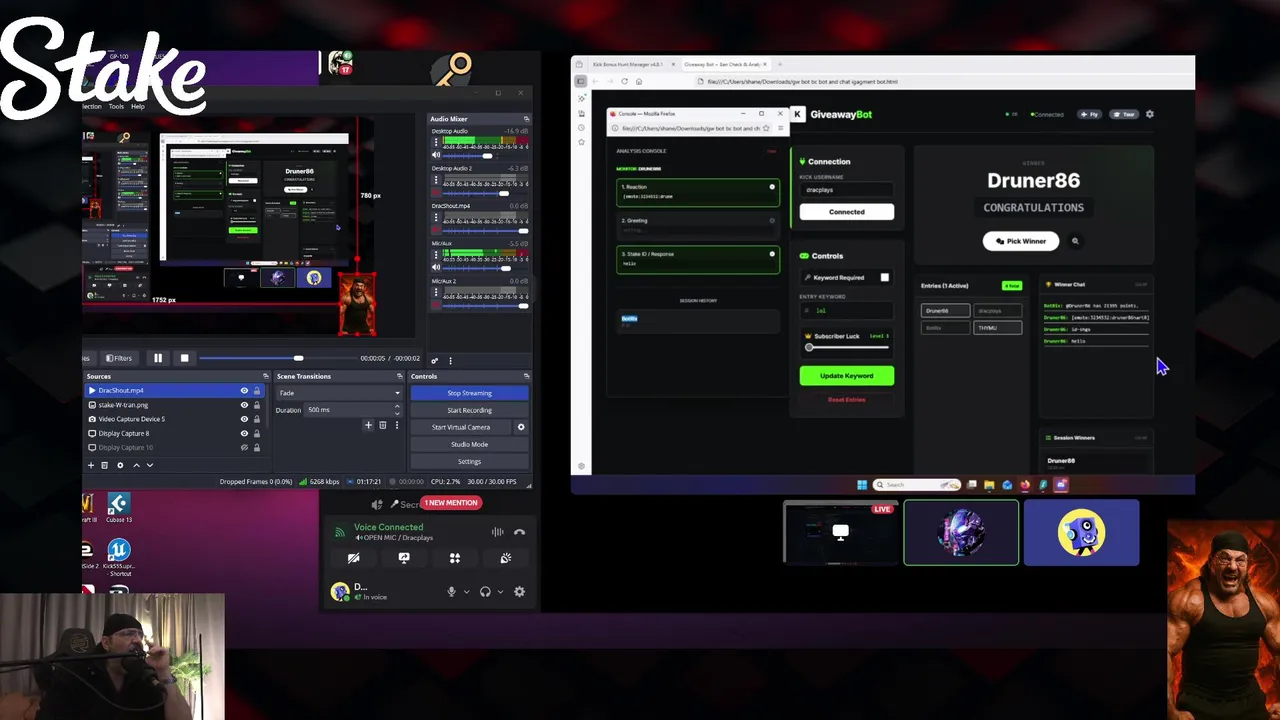Remove selected source via Sources trash icon
Image resolution: width=1280 pixels, height=720 pixels.
coord(105,465)
